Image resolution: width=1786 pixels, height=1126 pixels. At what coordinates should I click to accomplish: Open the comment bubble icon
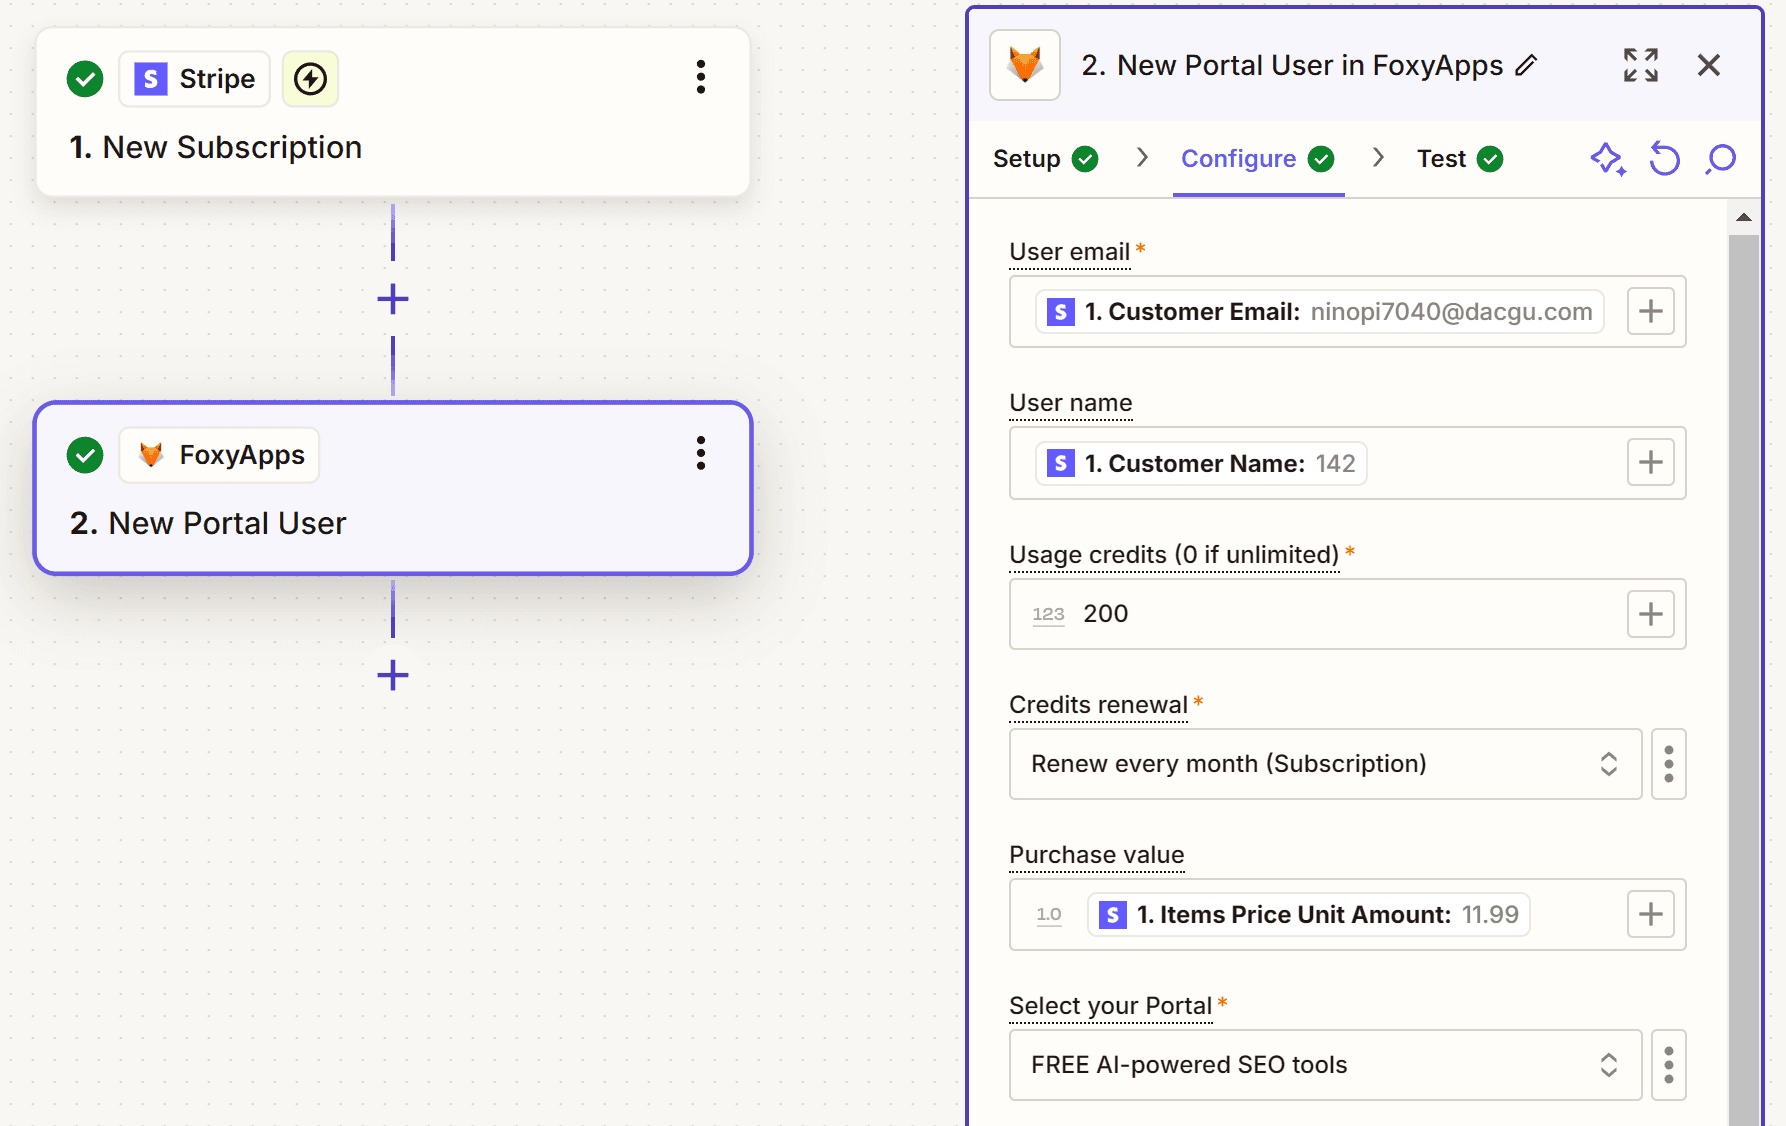coord(1721,159)
